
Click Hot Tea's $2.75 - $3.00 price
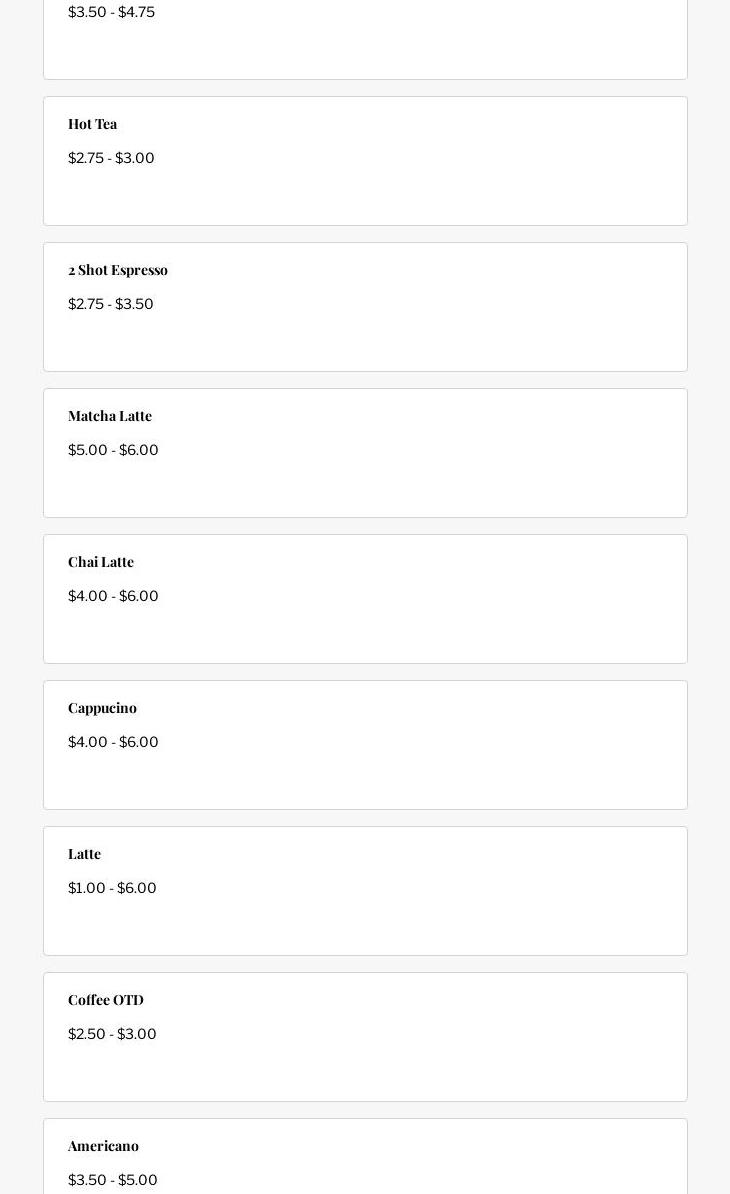tap(111, 158)
